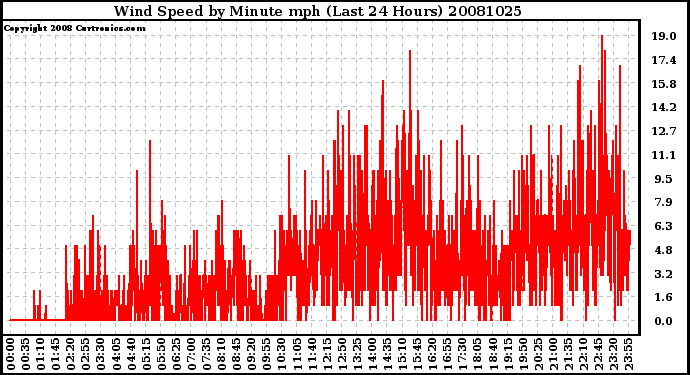Click the 09:20 time label
The image size is (690, 375).
point(251,354)
